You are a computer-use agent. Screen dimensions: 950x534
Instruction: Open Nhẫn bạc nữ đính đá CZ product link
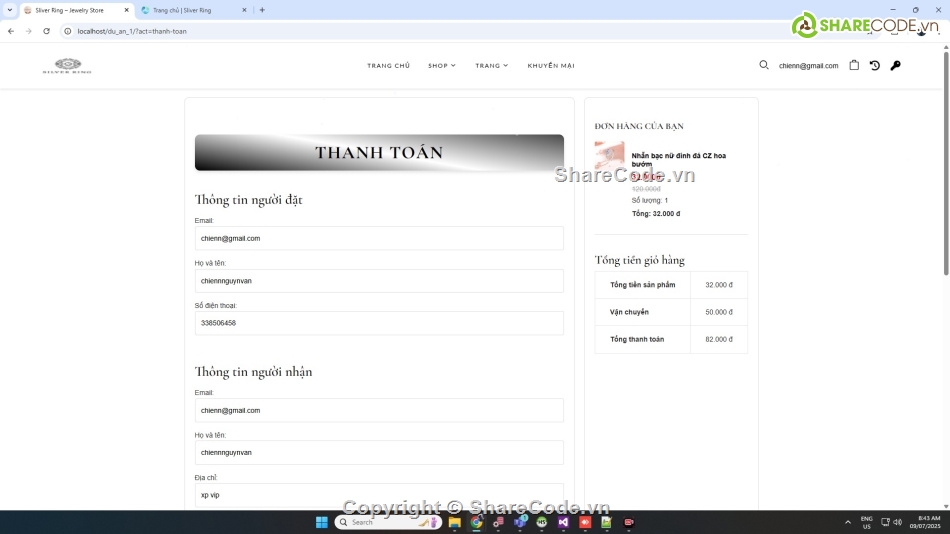coord(679,160)
